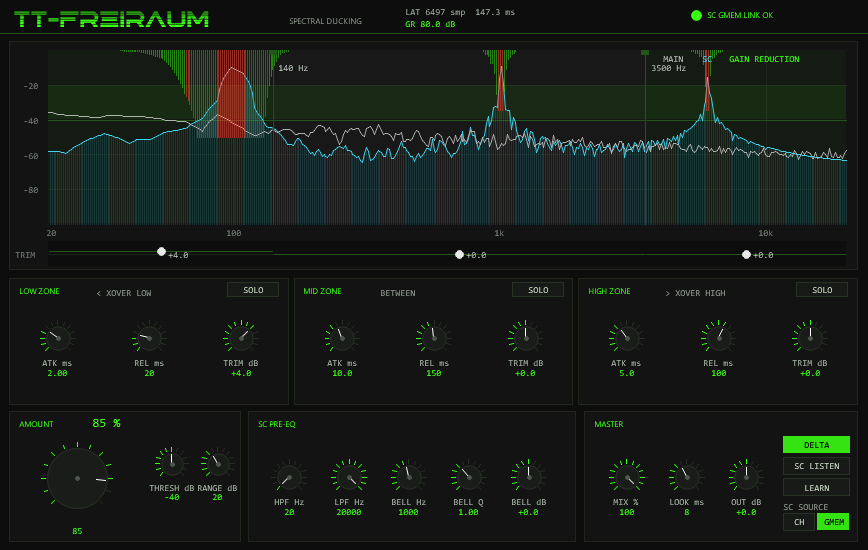Click the > XOVER HIGH label

point(695,293)
